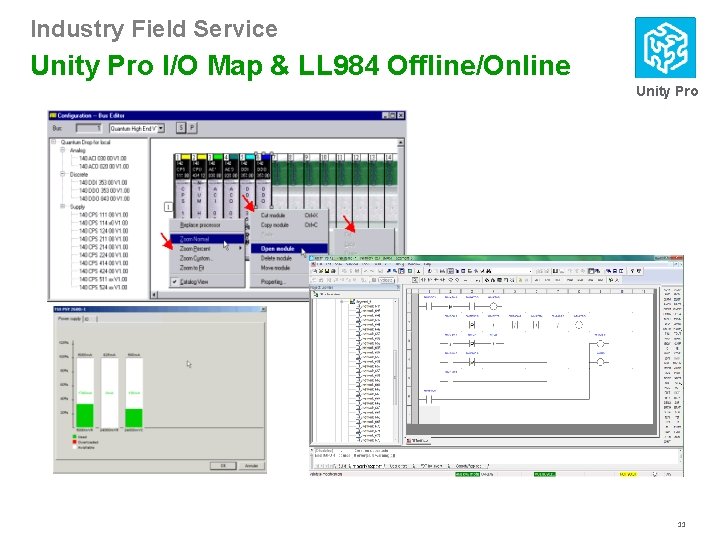Viewport: 720px width, 540px height.
Task: Click lower coil on right ladder branch
Action: (601, 362)
